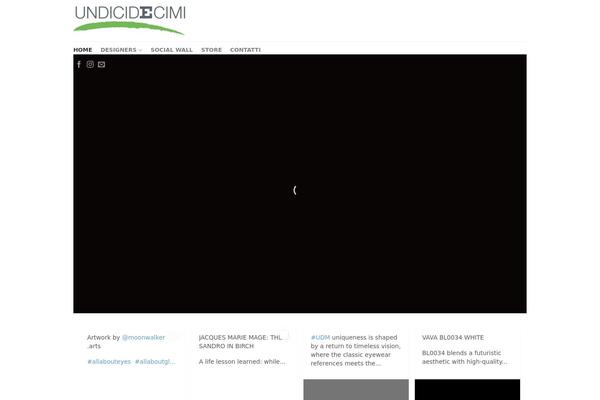Open the gray thumbnail under the #UDM post
Image resolution: width=600 pixels, height=400 pixels.
coord(356,390)
